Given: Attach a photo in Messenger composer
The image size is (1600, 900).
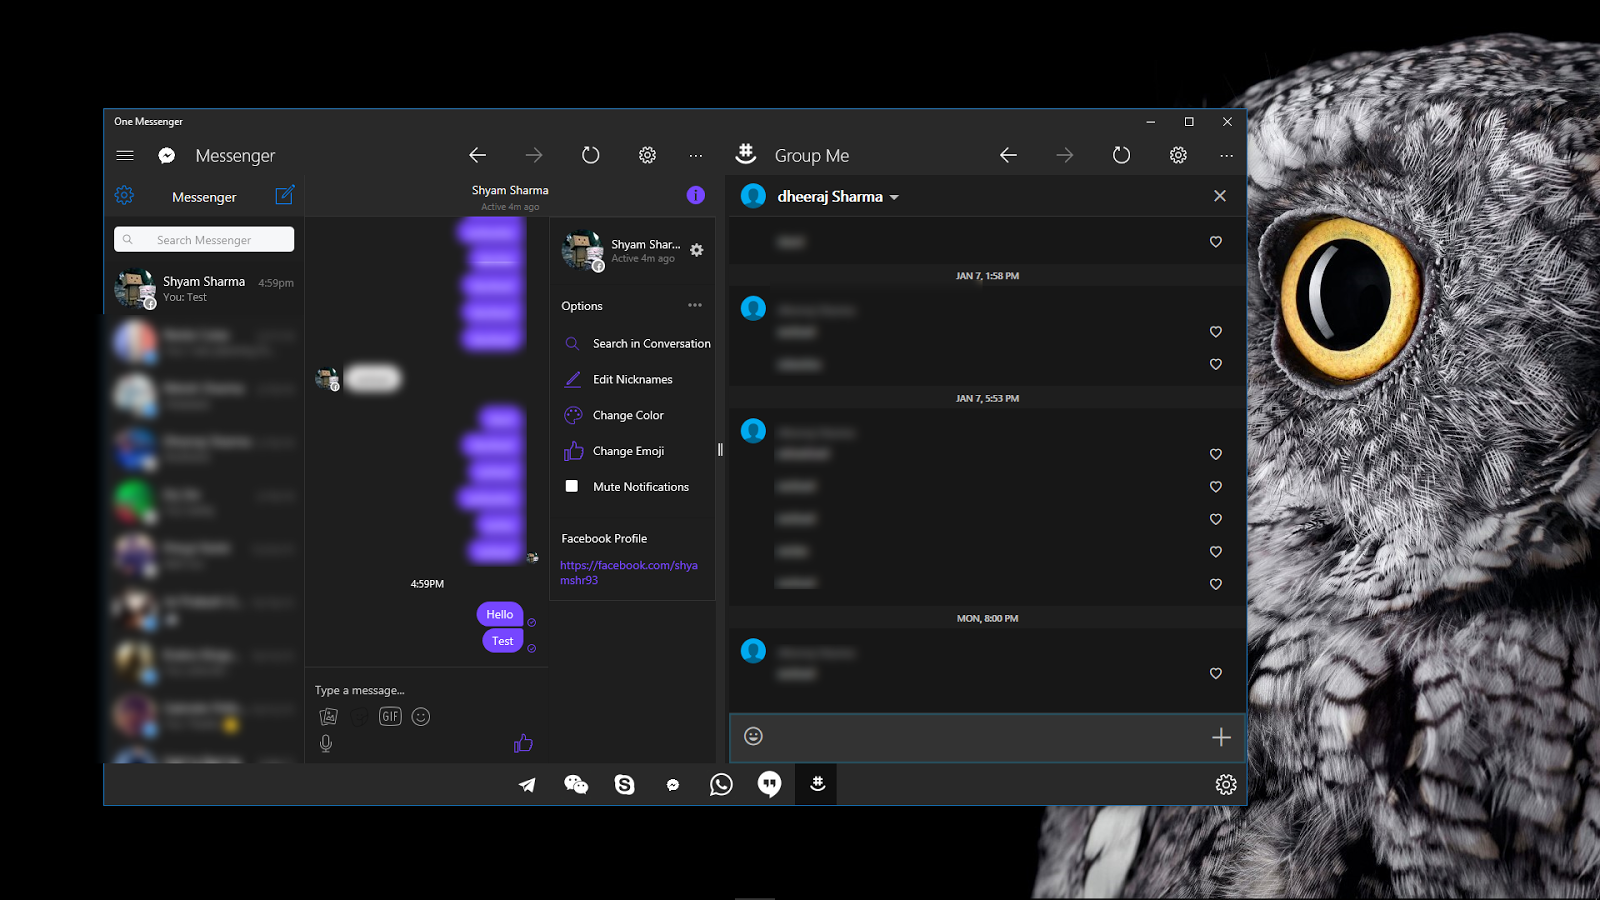Looking at the screenshot, I should point(328,716).
